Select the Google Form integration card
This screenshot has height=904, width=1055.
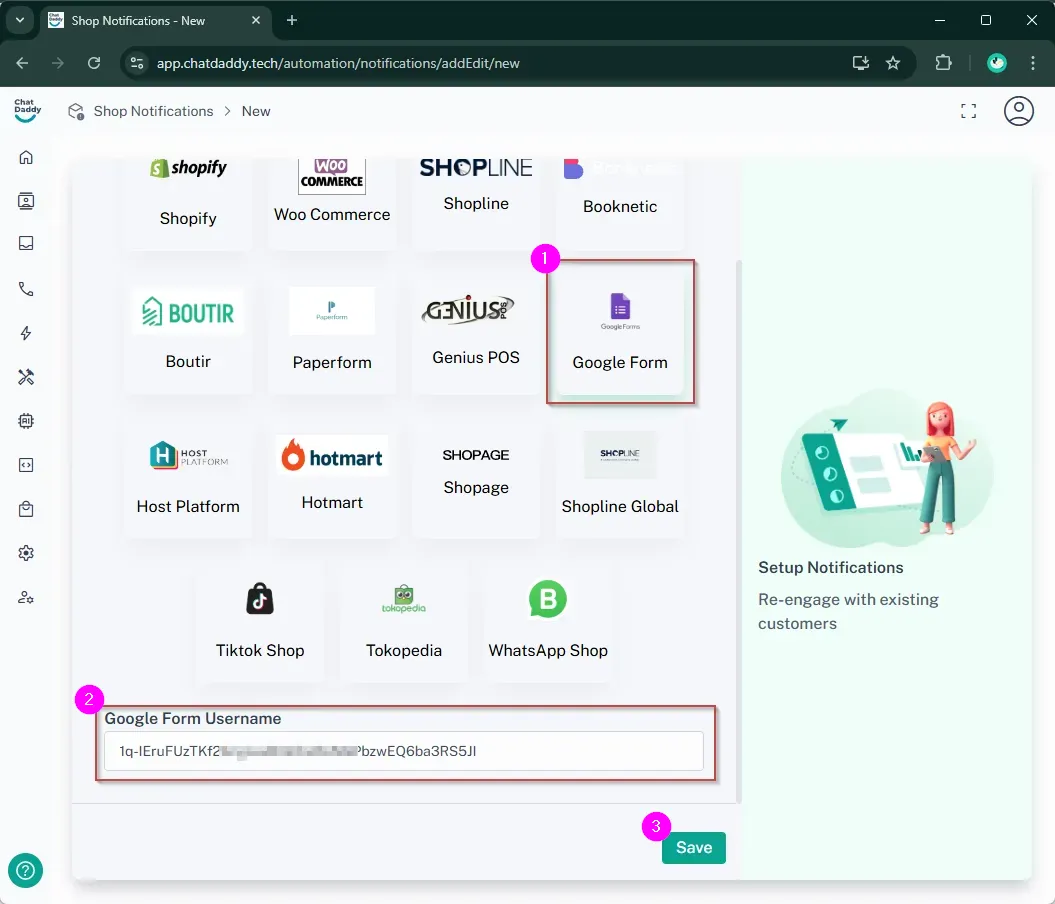point(620,332)
